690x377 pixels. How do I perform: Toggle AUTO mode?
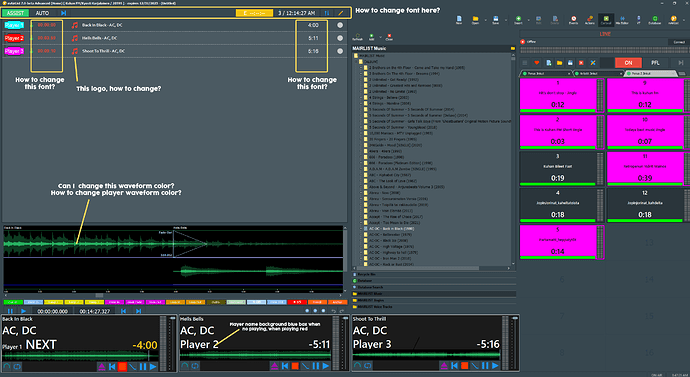pyautogui.click(x=42, y=13)
